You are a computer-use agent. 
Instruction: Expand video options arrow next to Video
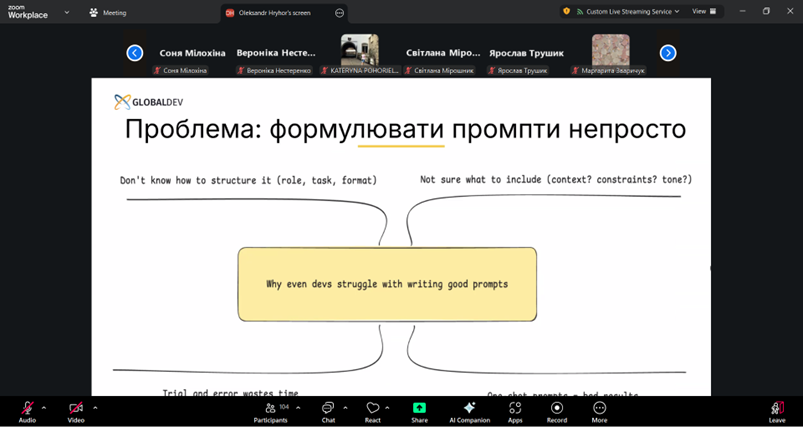[95, 408]
